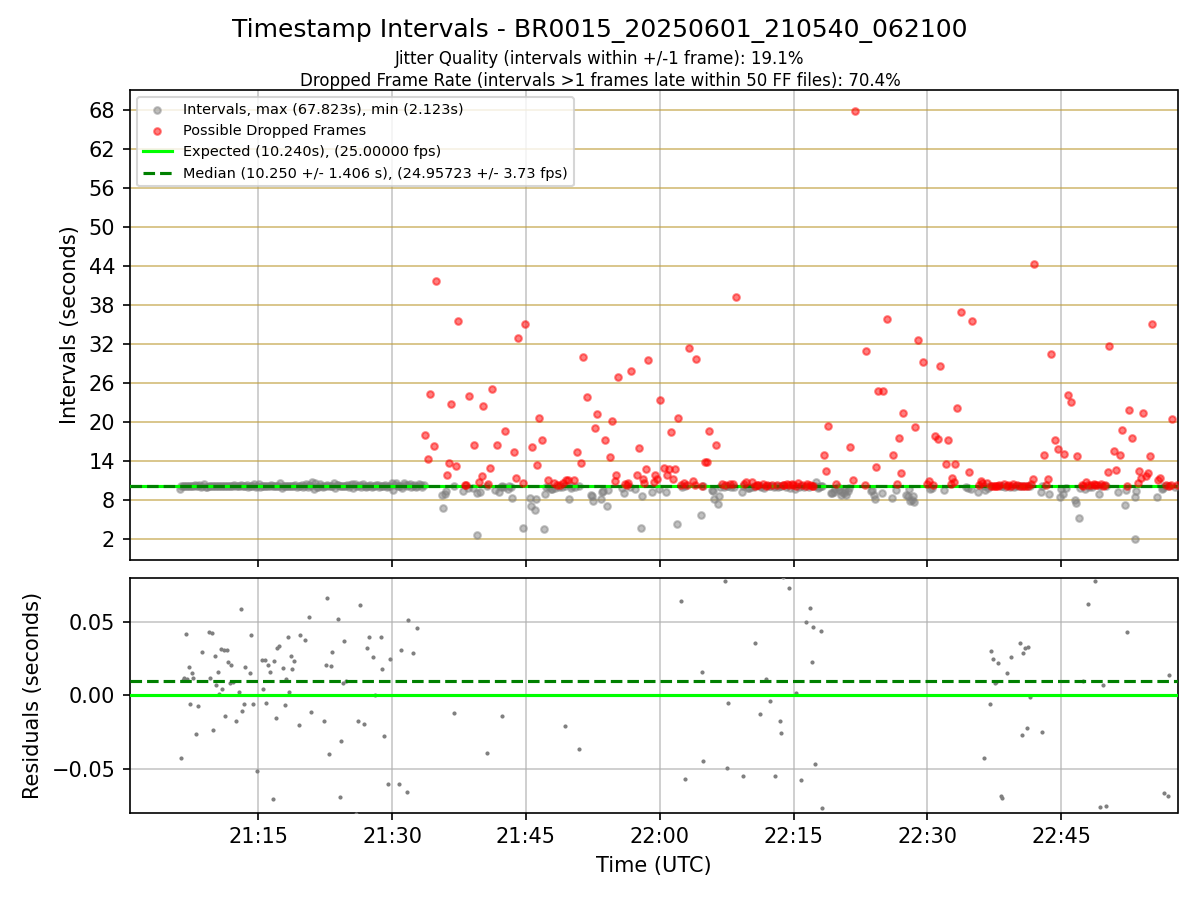Image resolution: width=1200 pixels, height=900 pixels.
Task: Click the 22:15 time tick label
Action: 794,834
